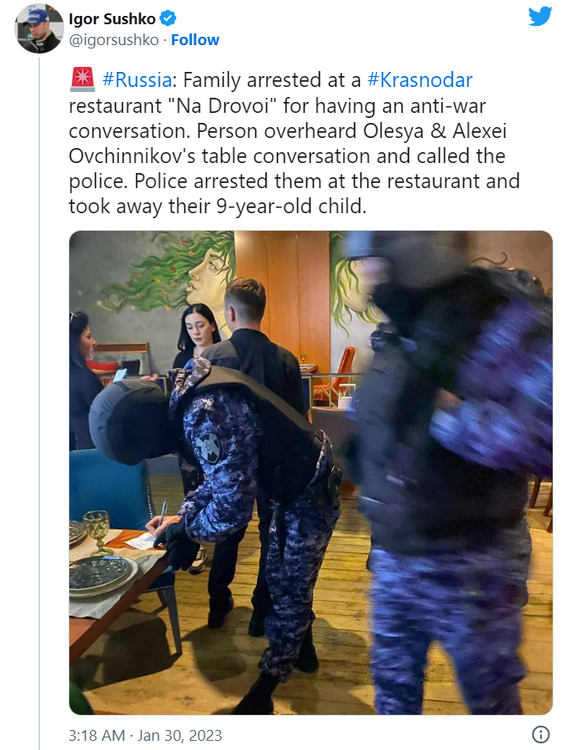The height and width of the screenshot is (750, 566).
Task: Click the green goblet on the table in photo
Action: pos(97,531)
